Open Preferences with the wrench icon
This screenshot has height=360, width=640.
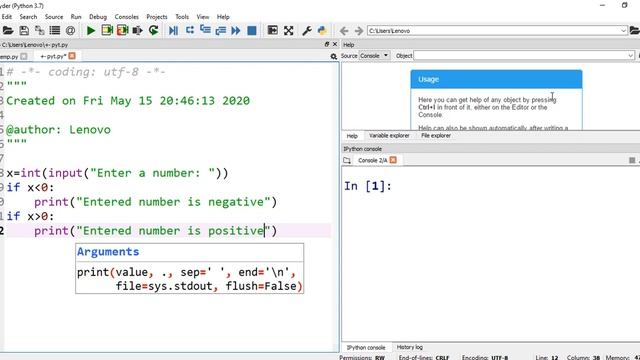pos(307,31)
